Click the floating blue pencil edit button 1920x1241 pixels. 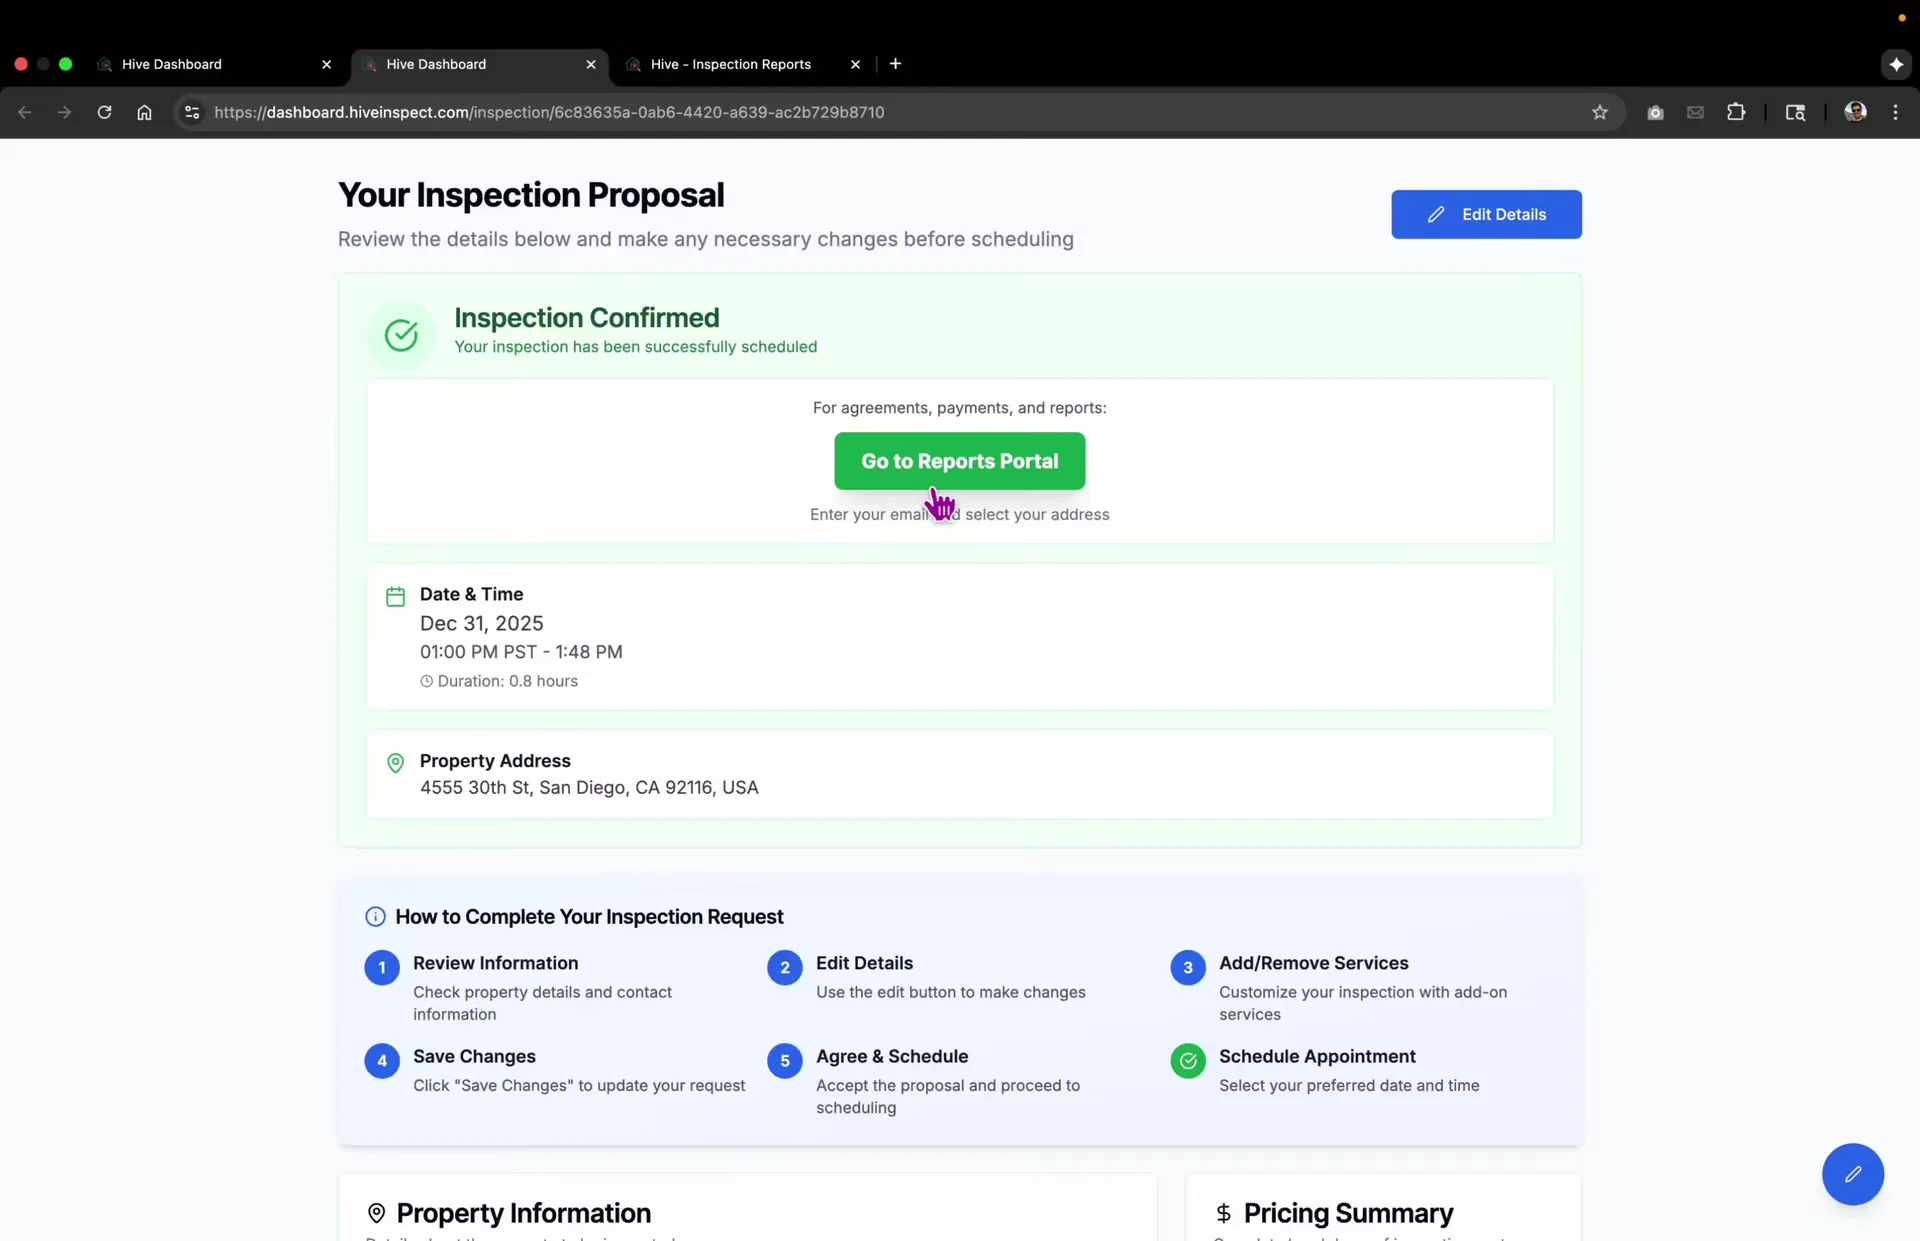(x=1852, y=1174)
